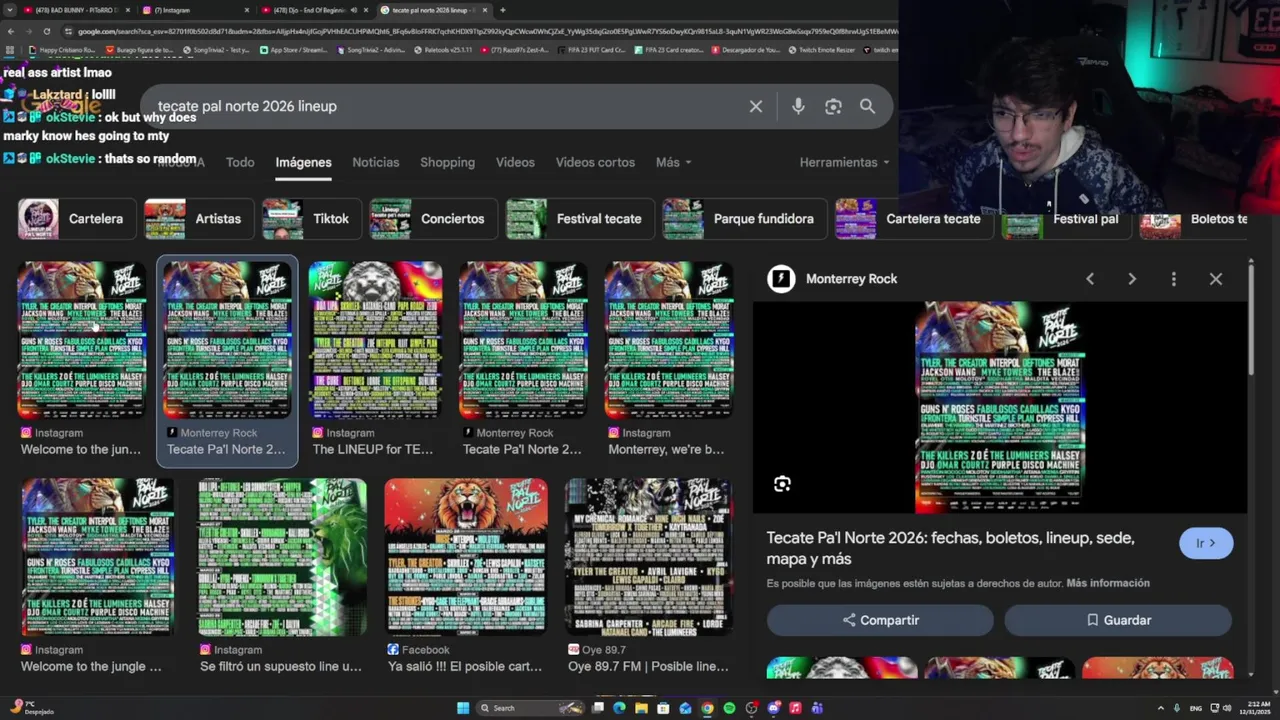Select the Imágenes search tab
Screen dimensions: 1280x720
pyautogui.click(x=303, y=162)
